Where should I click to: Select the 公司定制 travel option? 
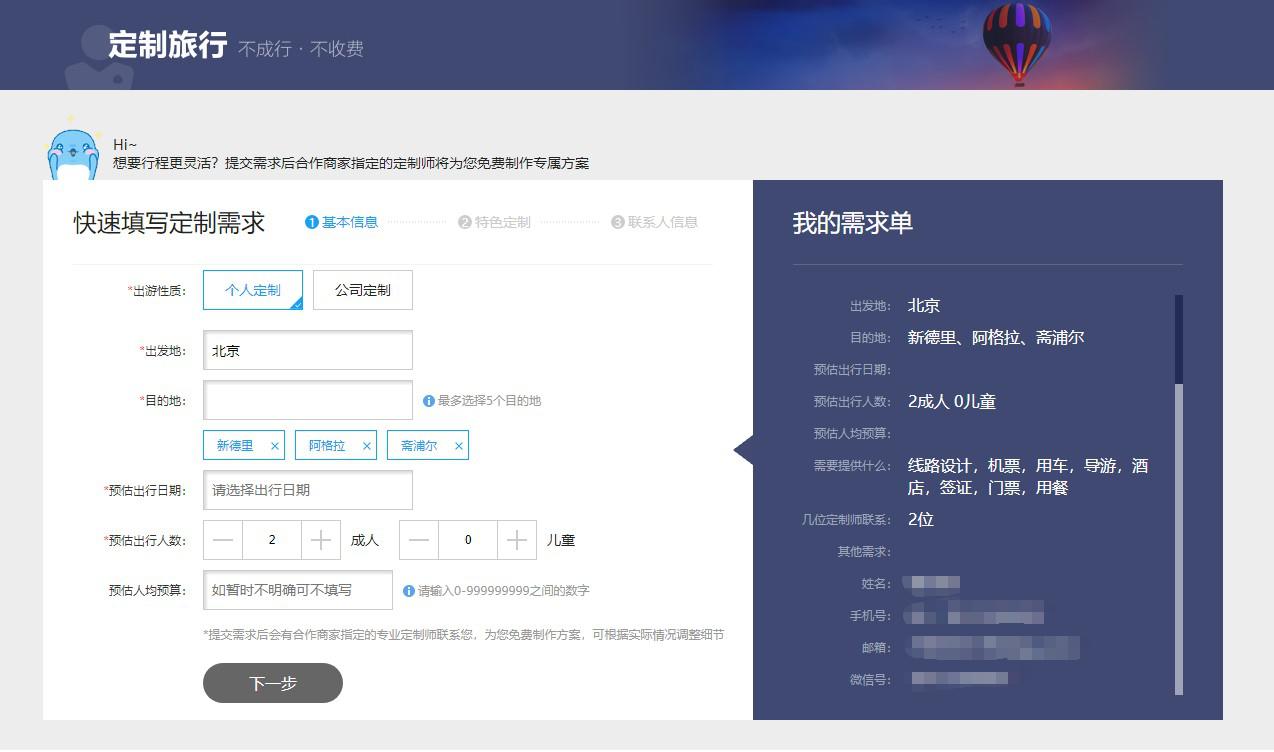coord(362,290)
